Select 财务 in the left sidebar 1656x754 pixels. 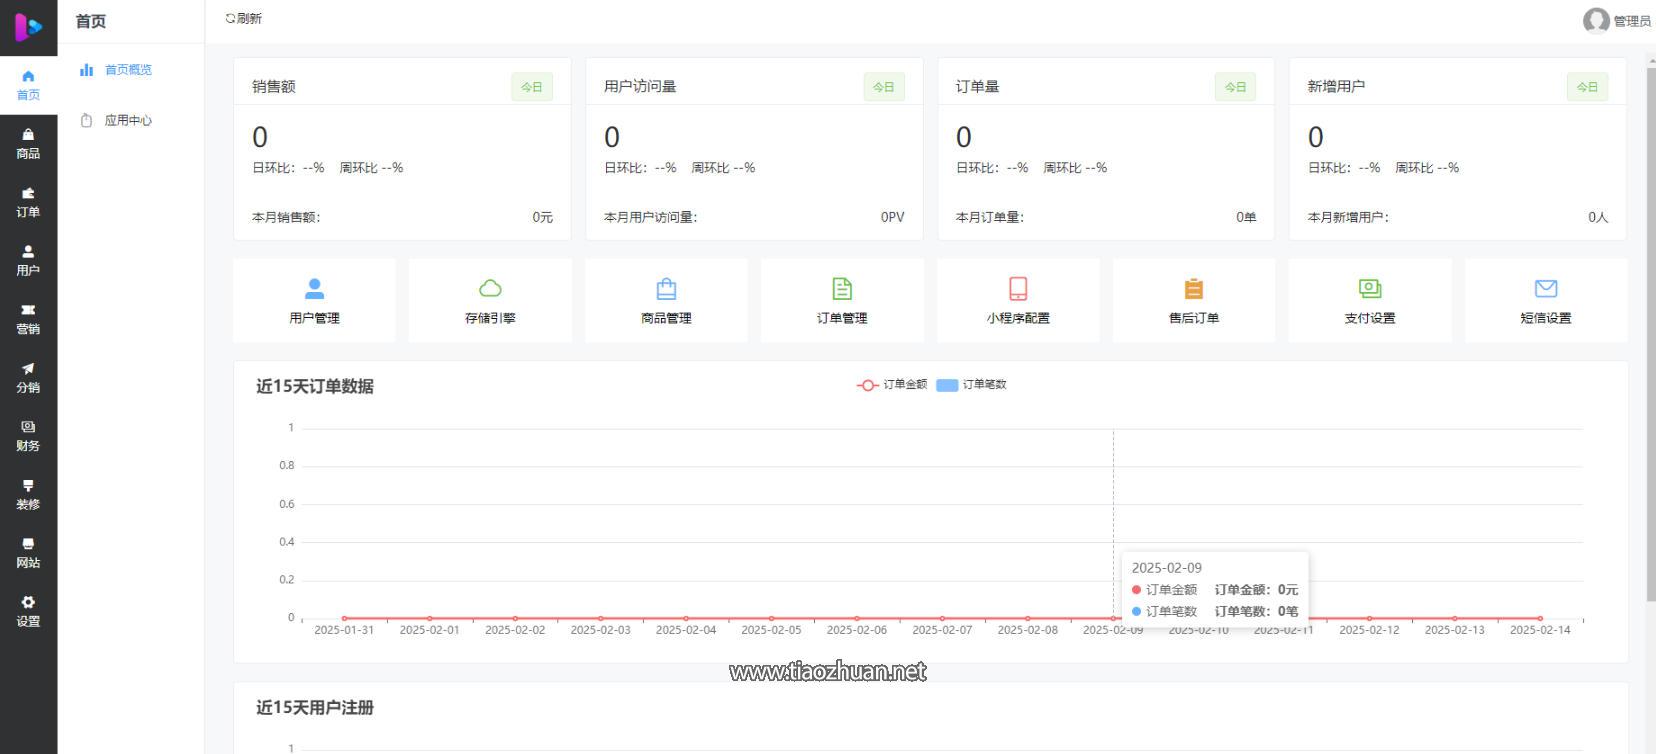point(28,436)
